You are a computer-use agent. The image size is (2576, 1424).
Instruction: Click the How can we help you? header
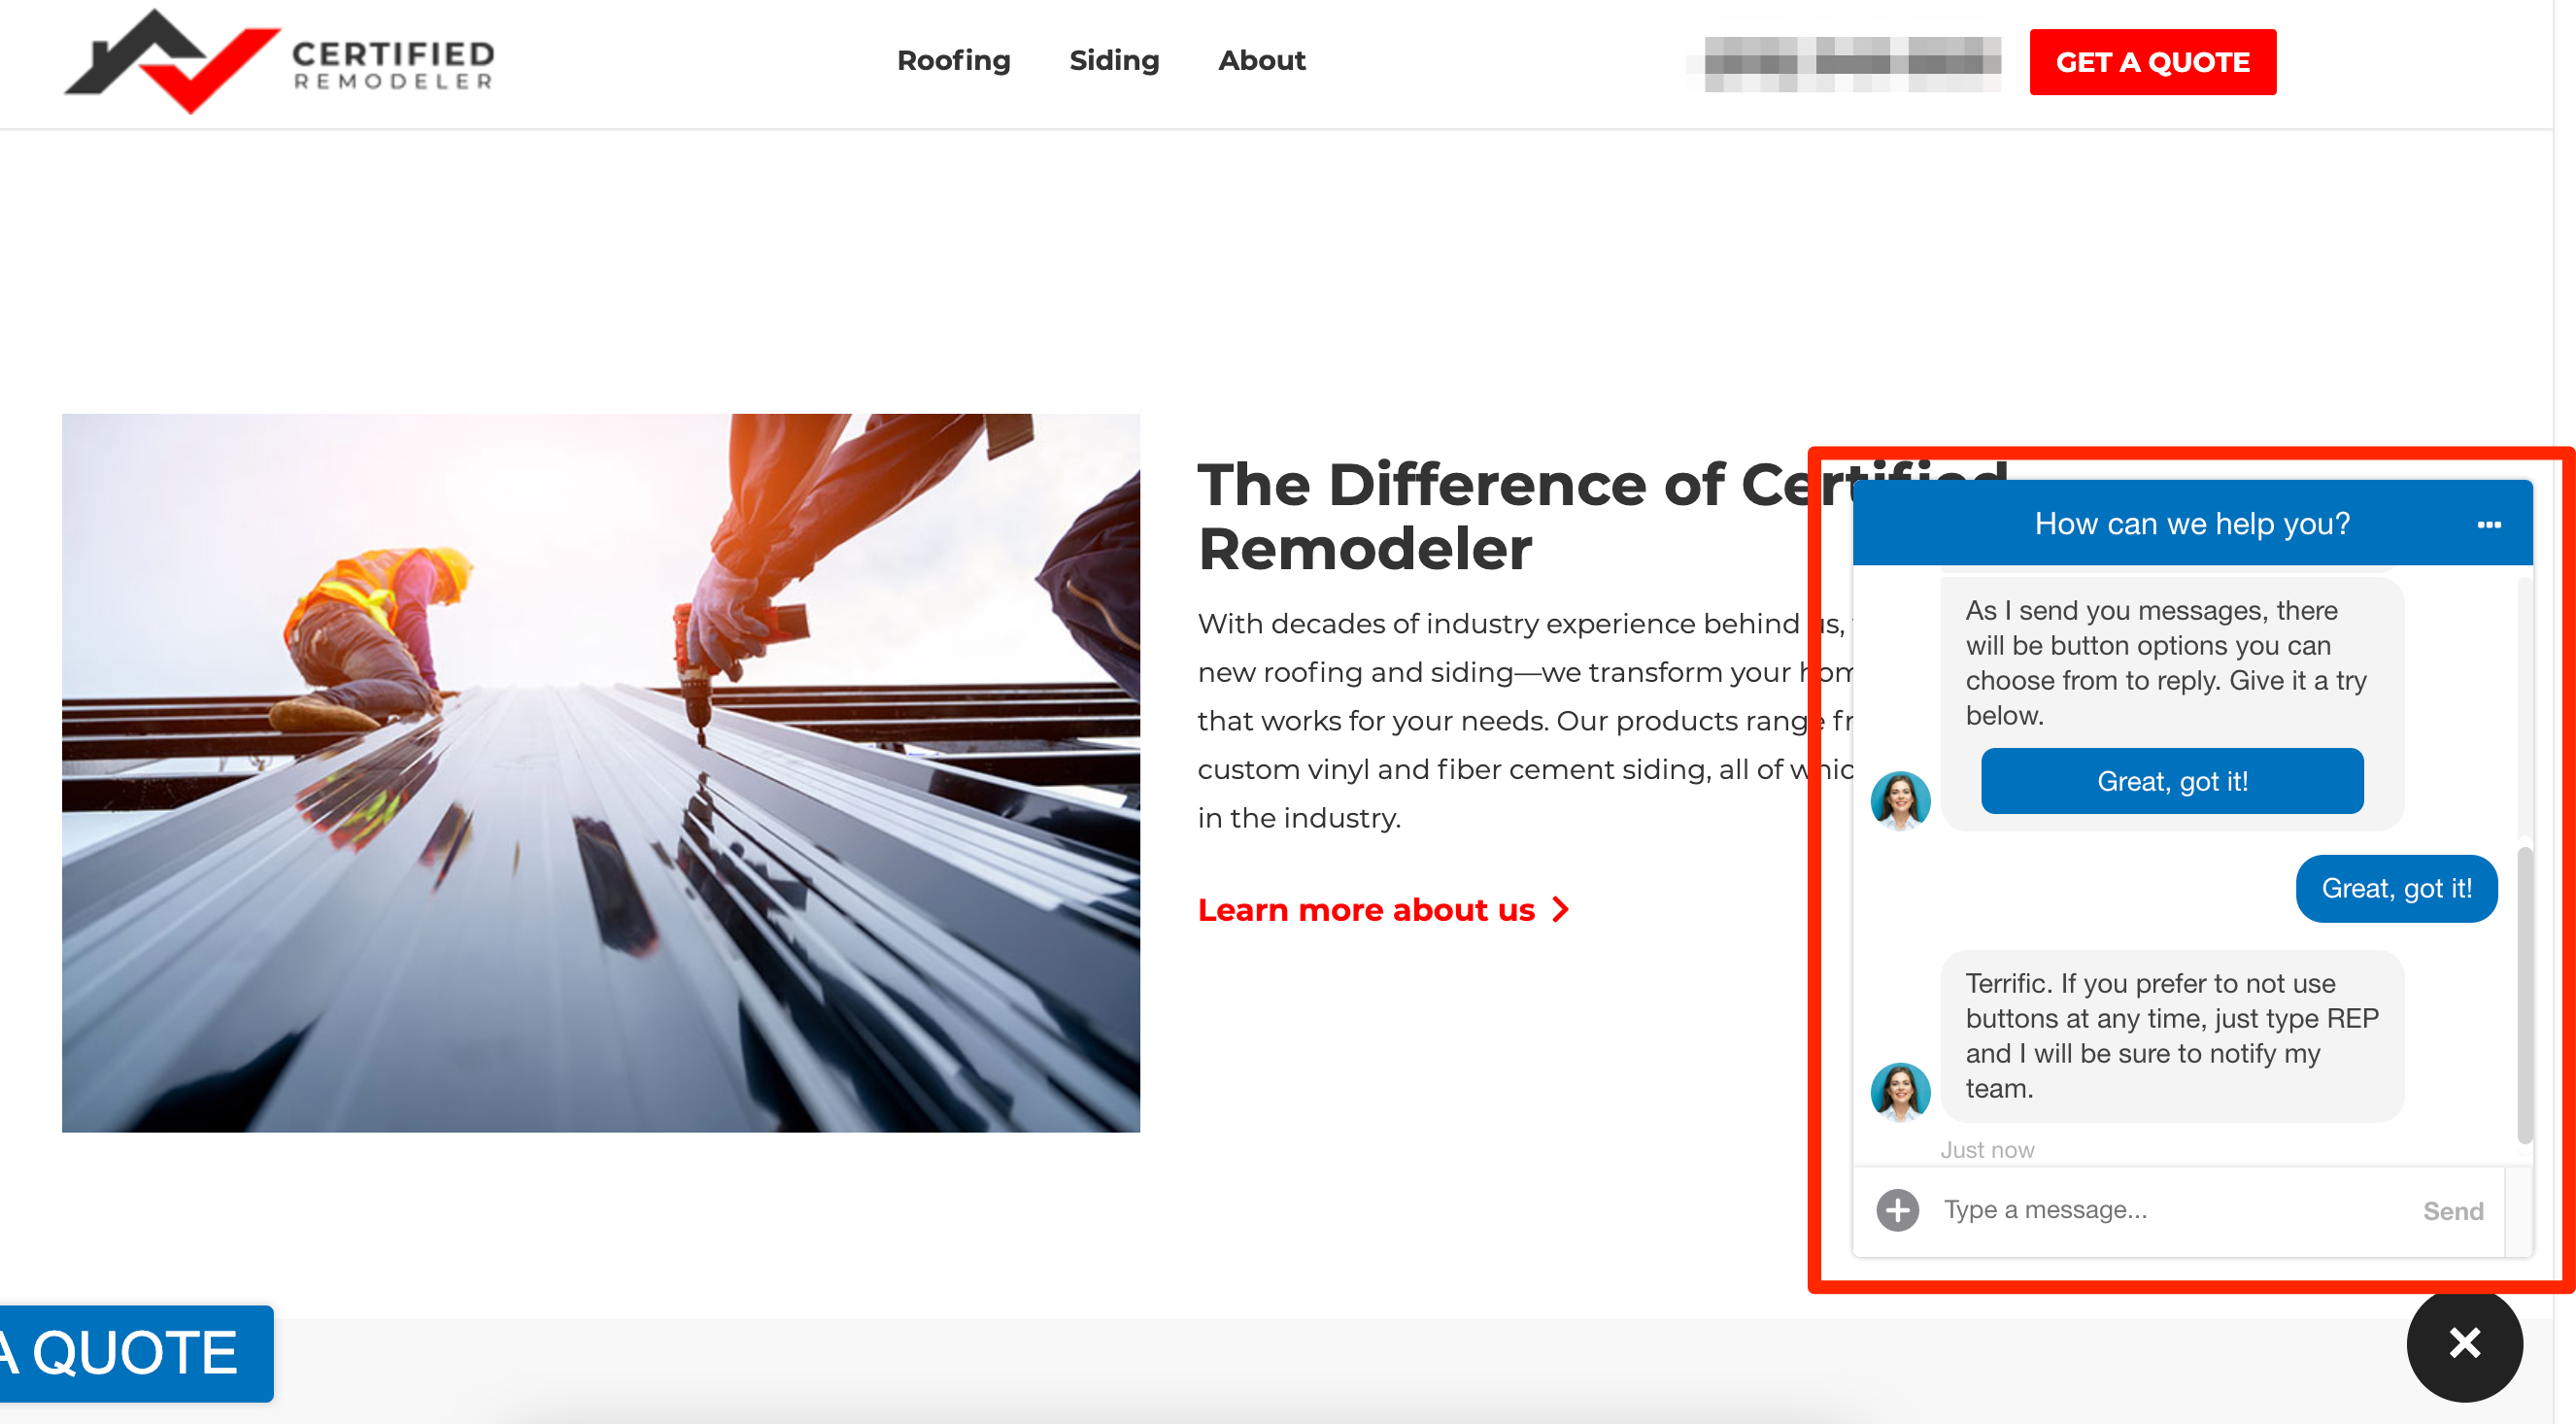coord(2190,524)
